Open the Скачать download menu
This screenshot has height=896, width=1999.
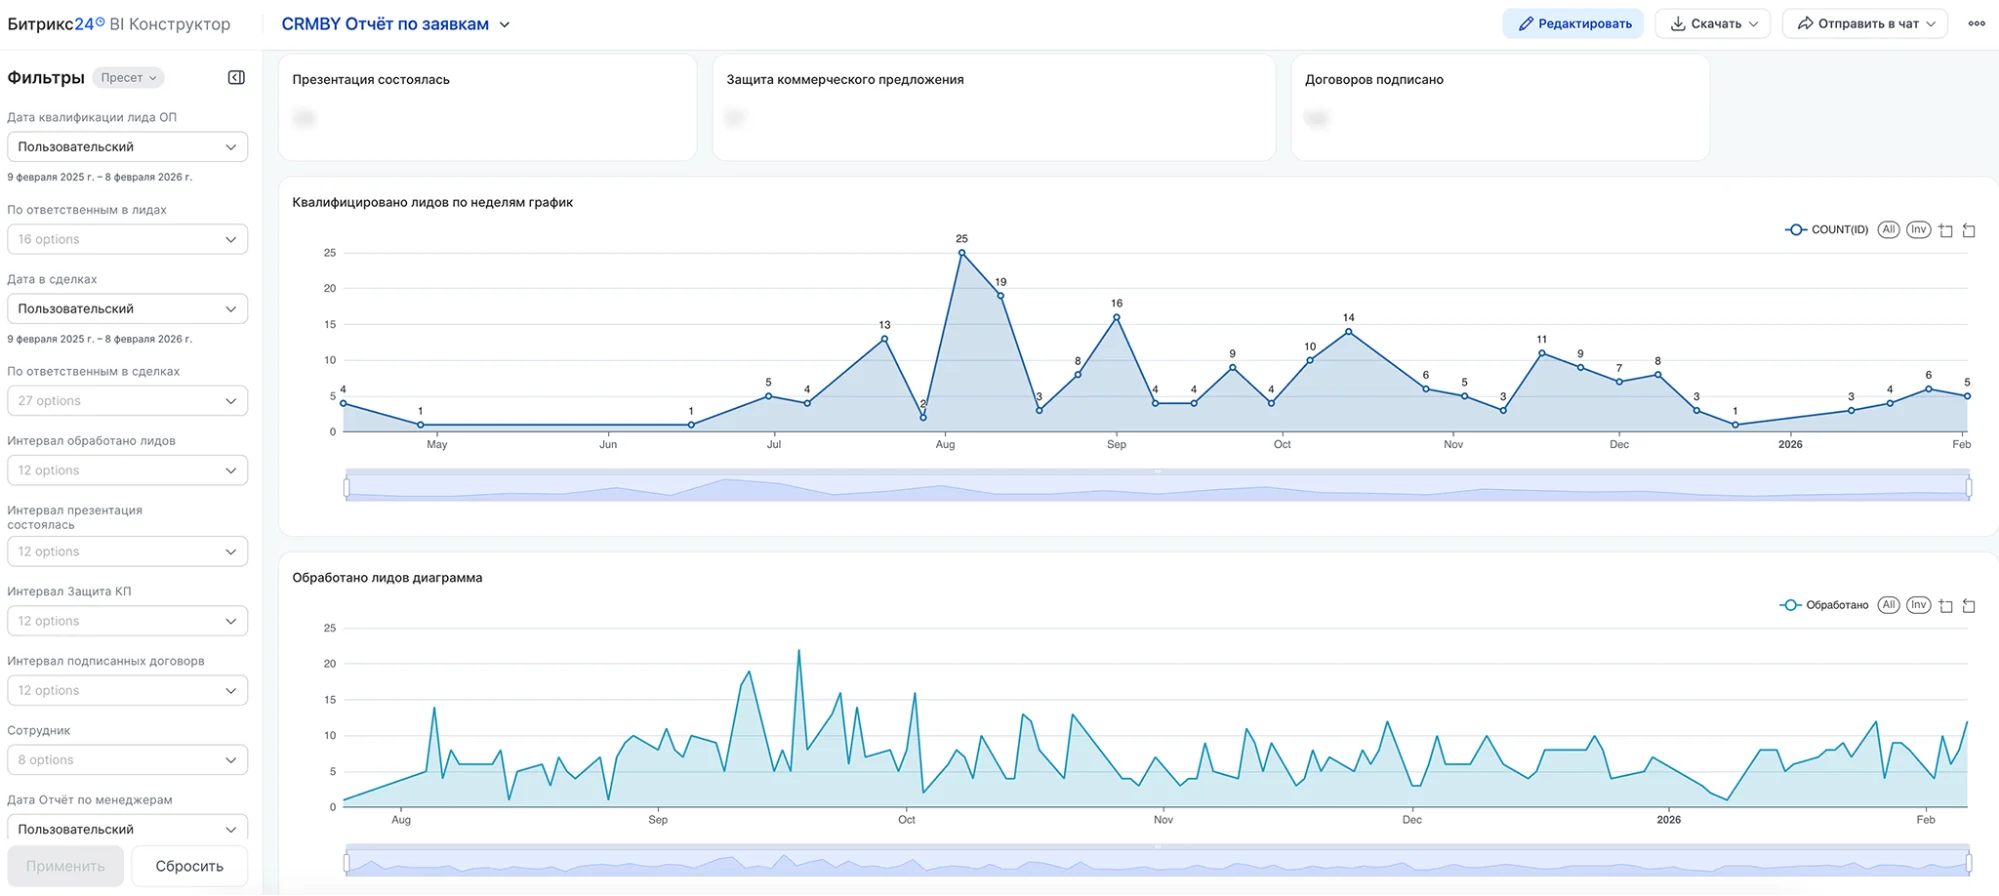pos(1712,24)
